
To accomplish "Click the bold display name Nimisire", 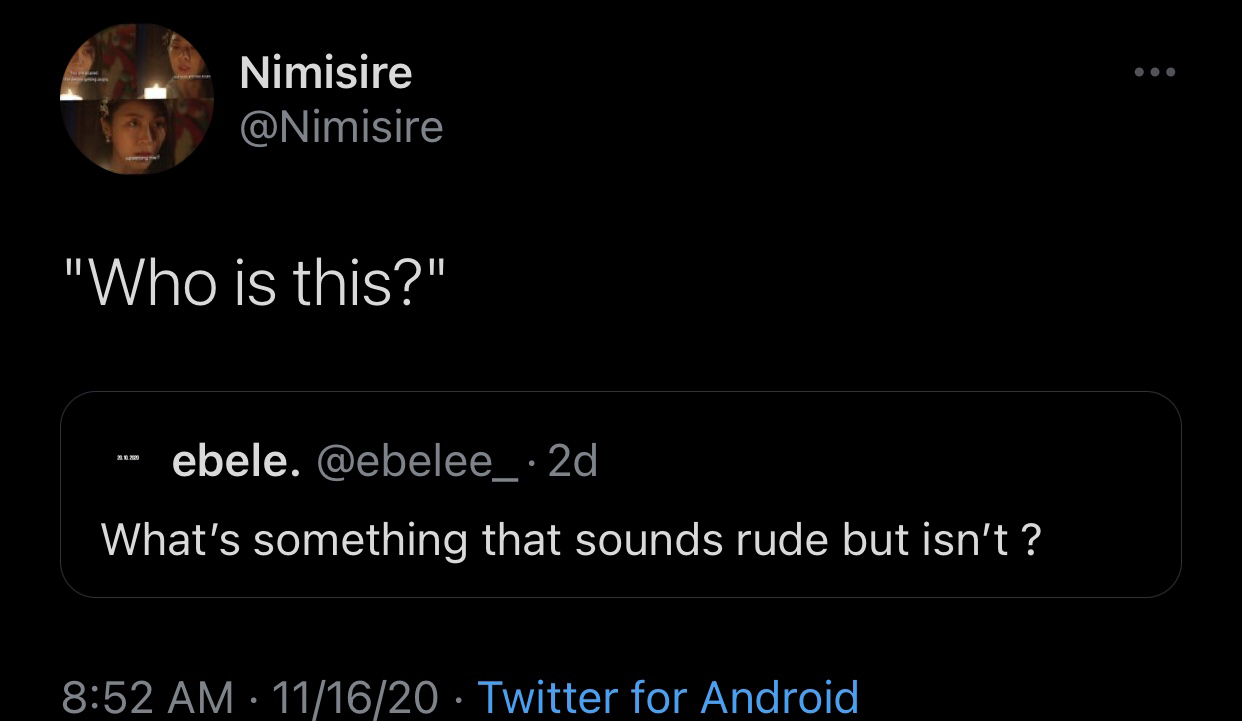I will coord(326,72).
